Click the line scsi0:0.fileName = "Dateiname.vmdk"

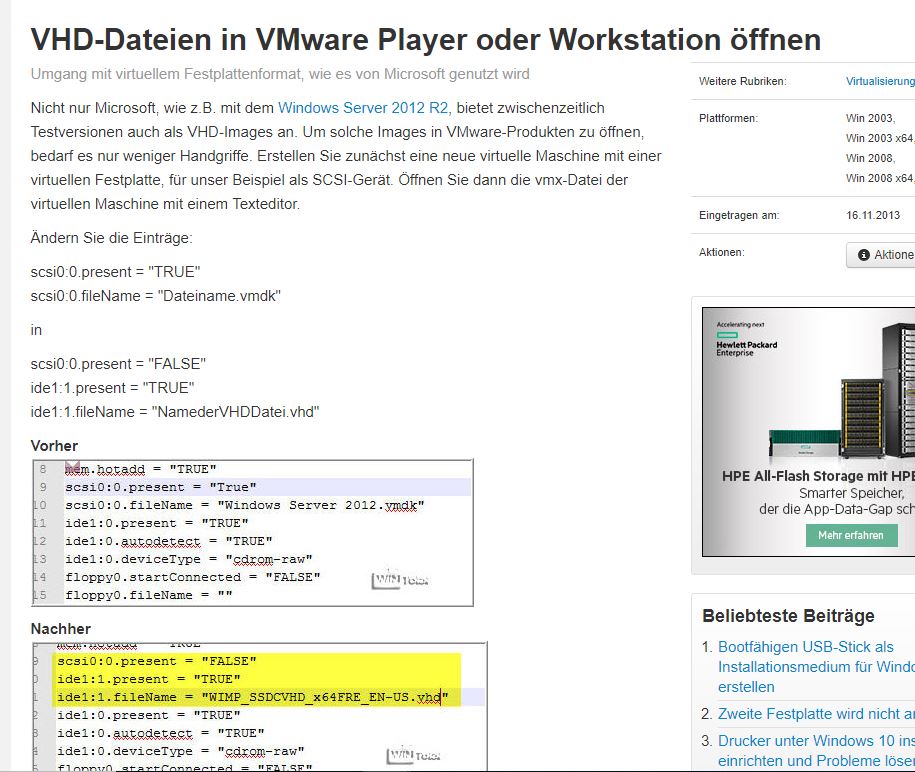click(x=156, y=296)
